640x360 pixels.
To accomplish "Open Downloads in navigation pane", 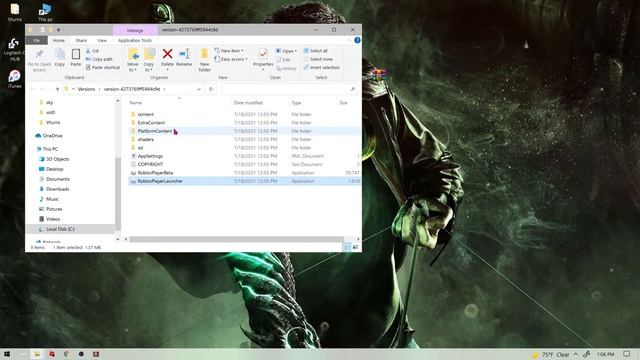I will (x=58, y=189).
